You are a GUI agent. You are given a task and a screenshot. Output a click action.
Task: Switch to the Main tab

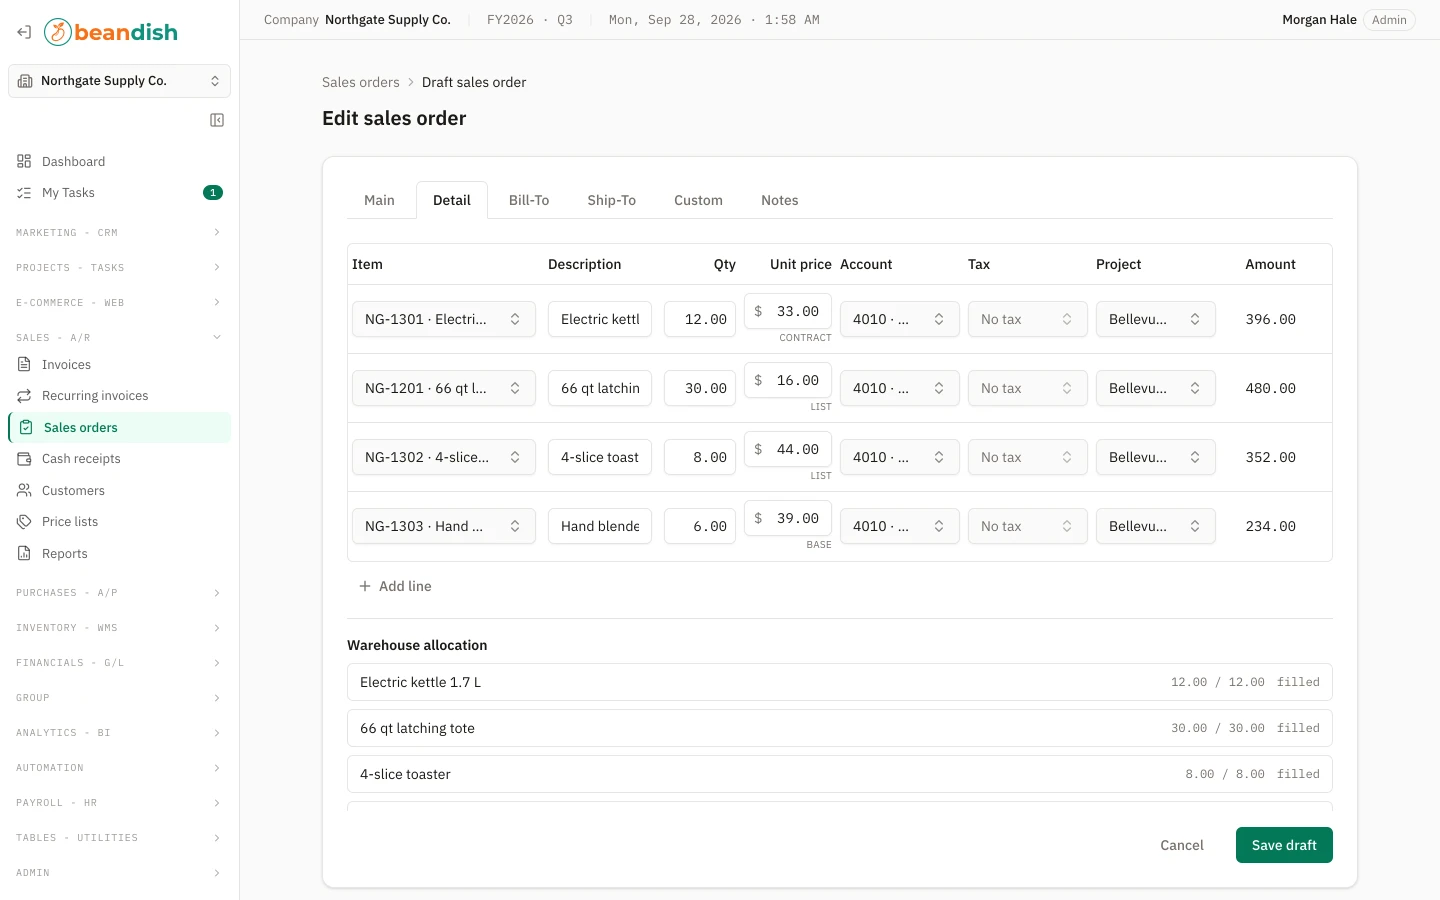379,200
